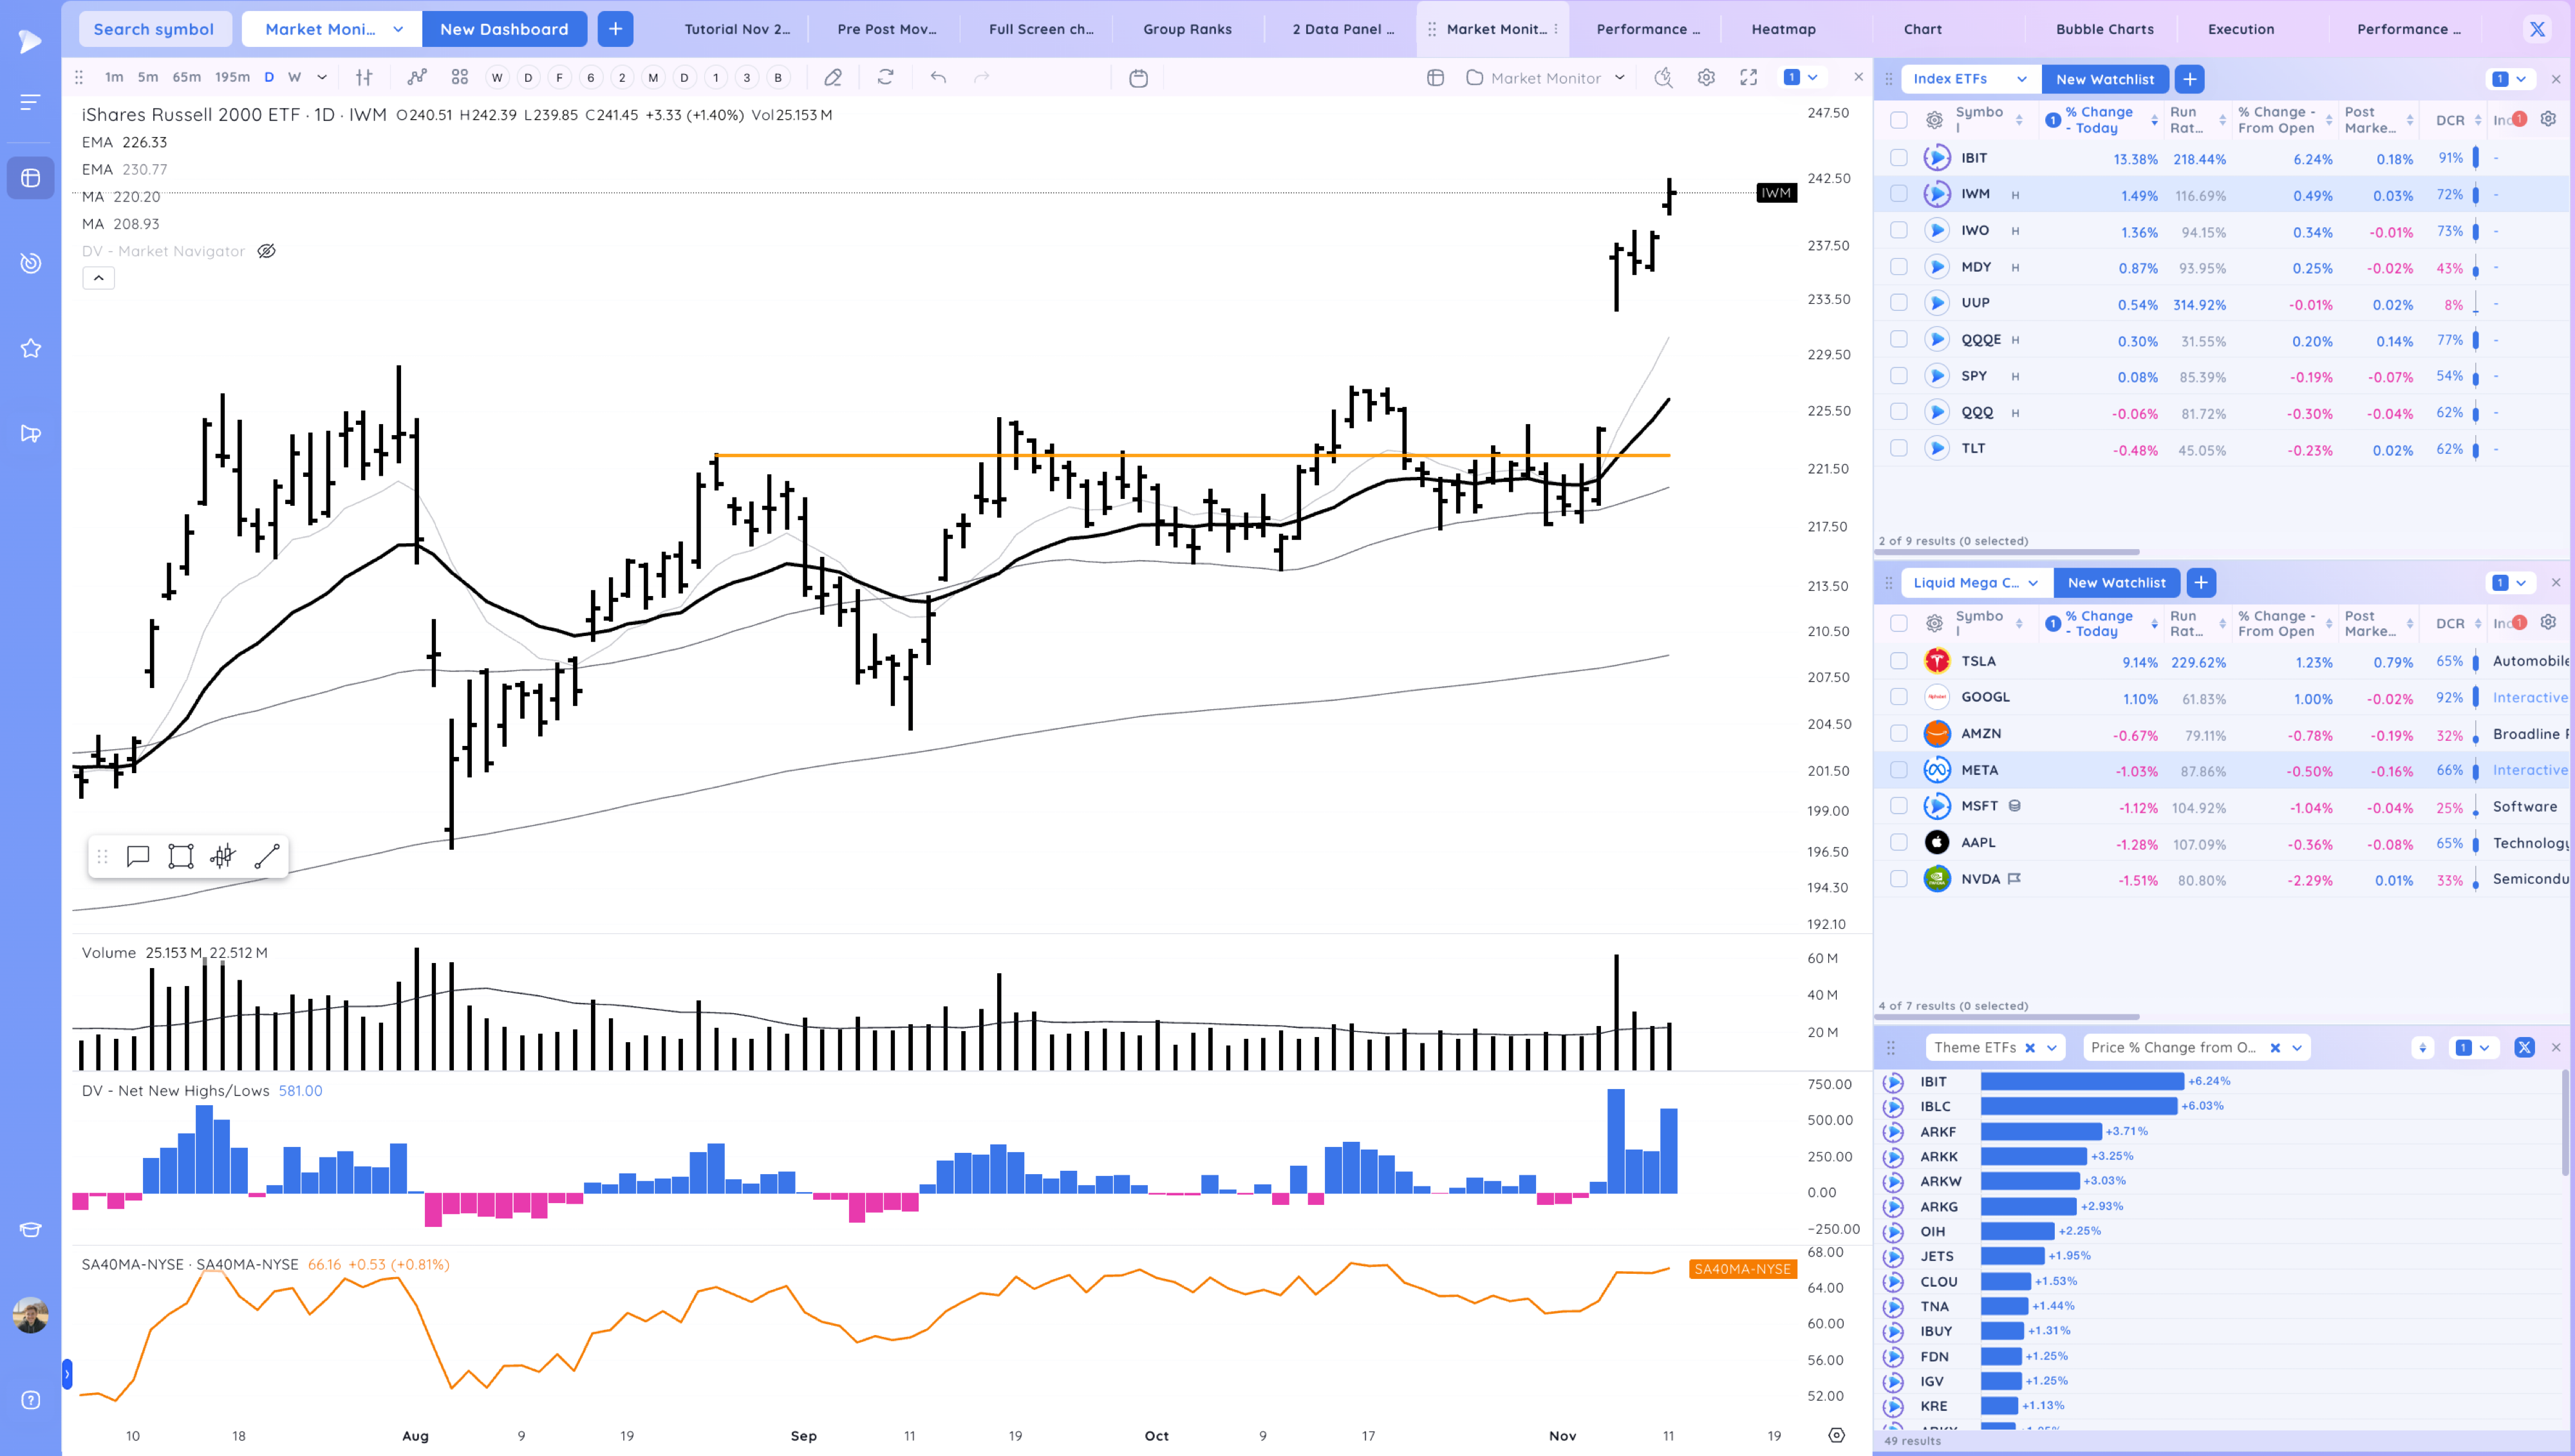This screenshot has width=2575, height=1456.
Task: Click the eraser icon in chart toolbar
Action: tap(832, 77)
